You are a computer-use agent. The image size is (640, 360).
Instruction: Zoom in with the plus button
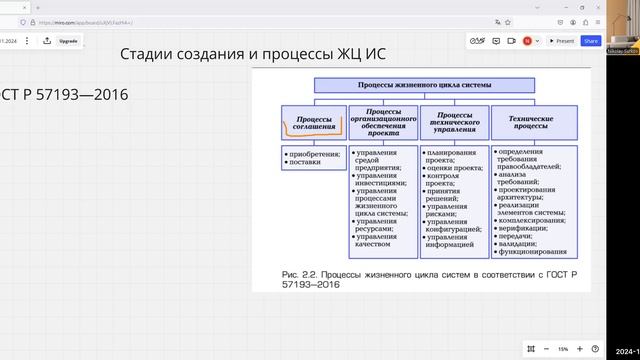pos(580,349)
